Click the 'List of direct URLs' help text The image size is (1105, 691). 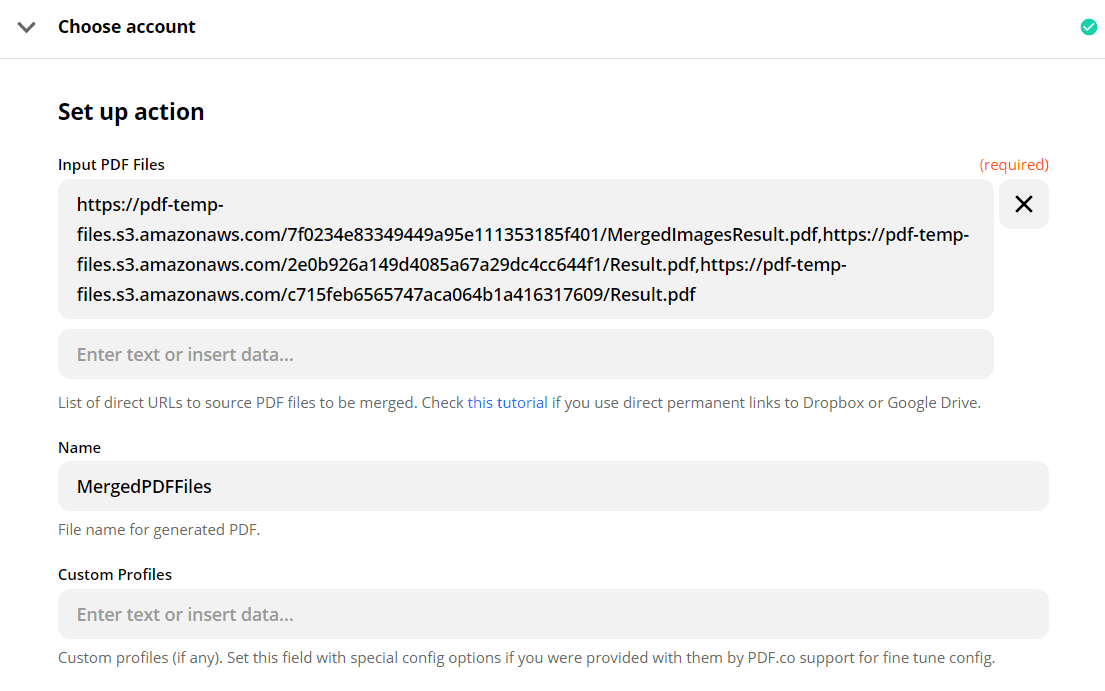tap(260, 403)
